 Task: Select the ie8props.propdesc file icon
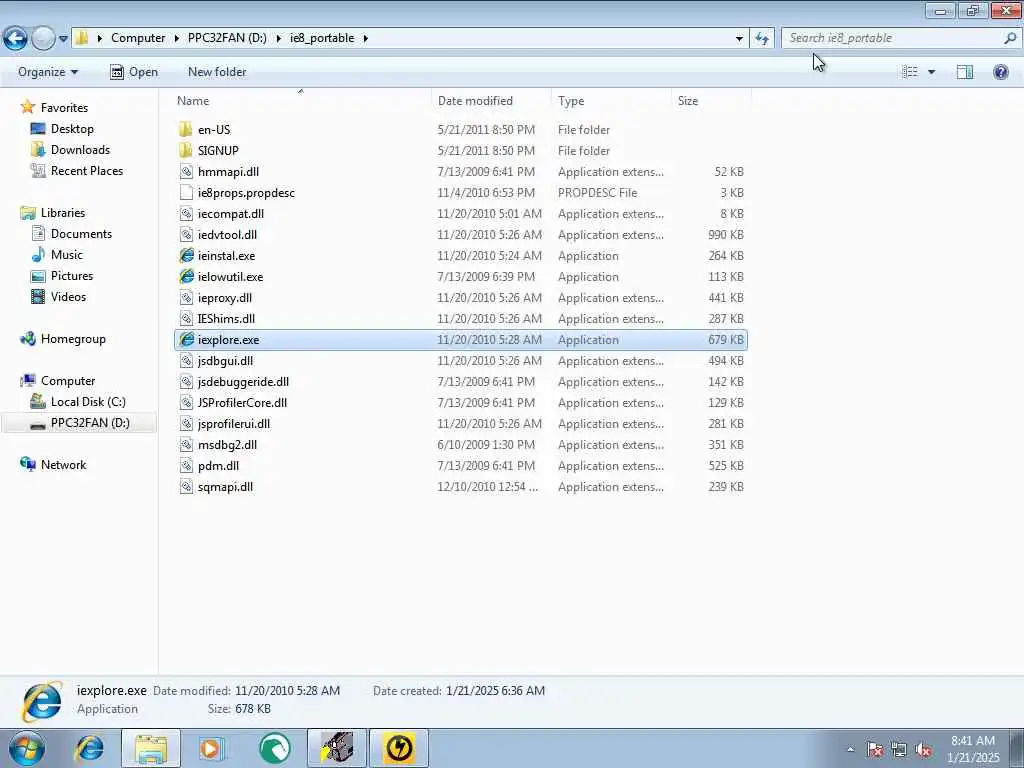coord(186,193)
